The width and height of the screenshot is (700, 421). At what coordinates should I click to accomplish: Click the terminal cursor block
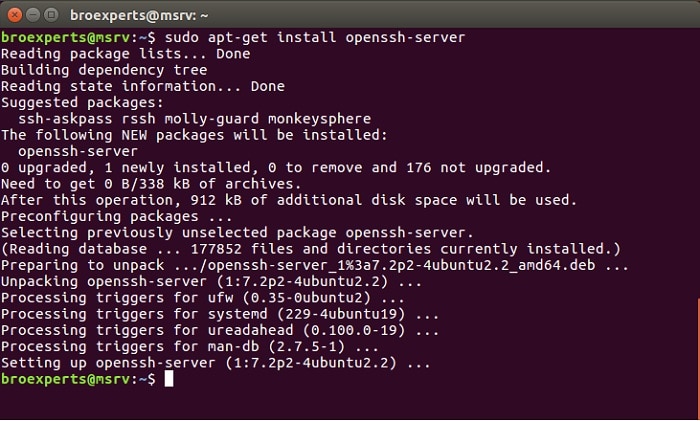click(169, 380)
